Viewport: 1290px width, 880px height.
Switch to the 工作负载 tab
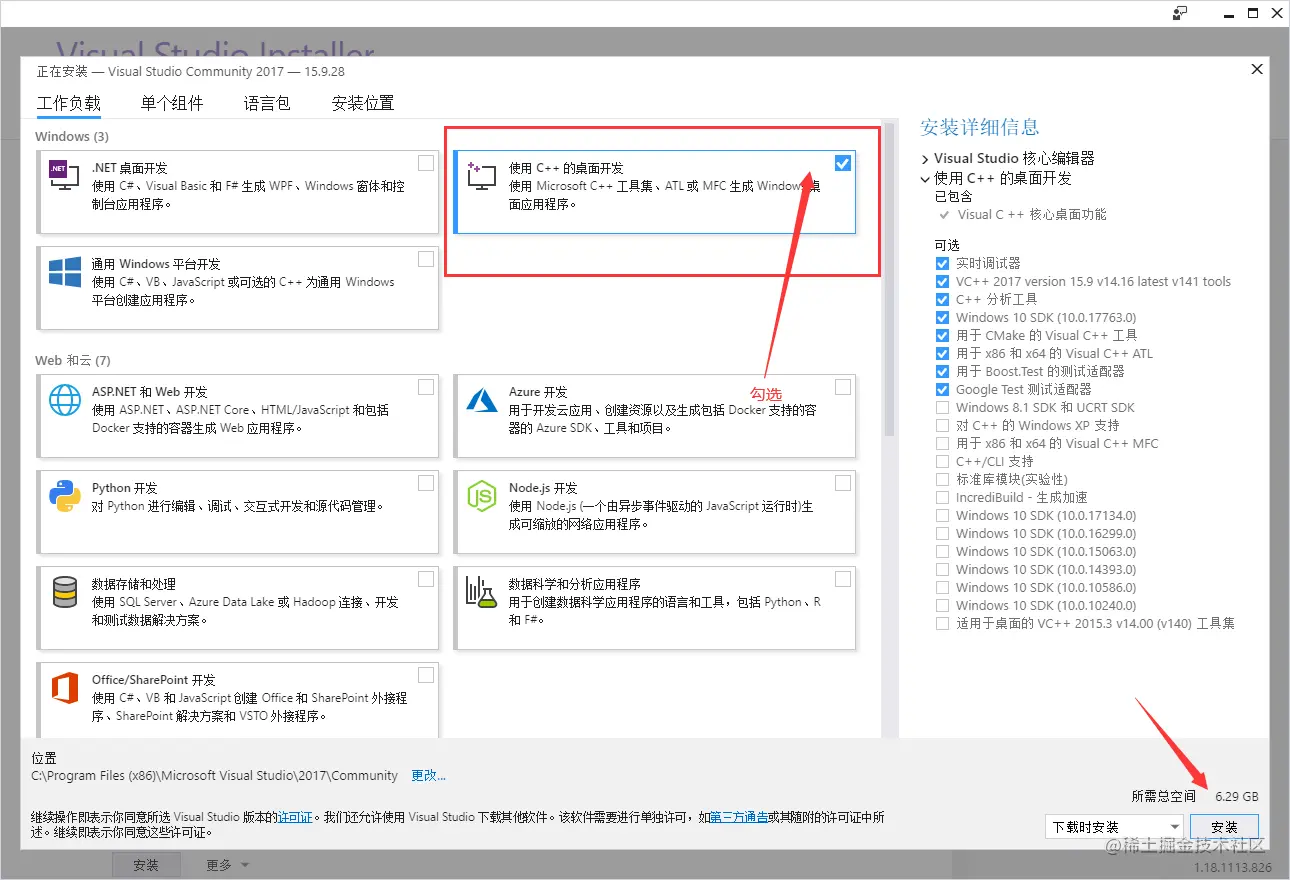click(69, 103)
